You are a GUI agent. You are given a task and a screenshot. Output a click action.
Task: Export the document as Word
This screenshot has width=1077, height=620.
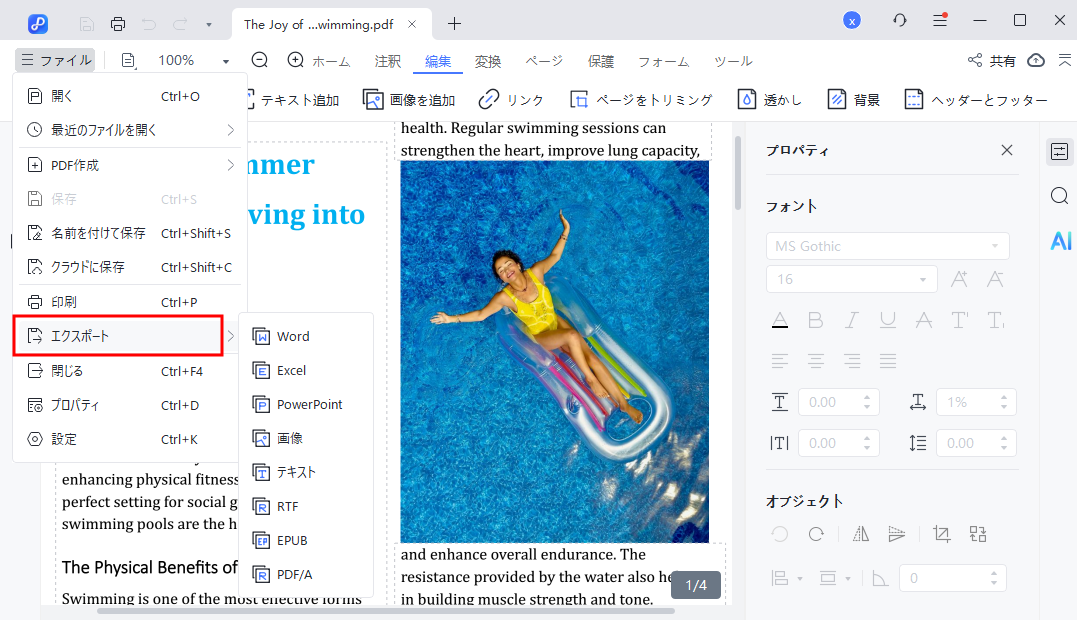(292, 336)
